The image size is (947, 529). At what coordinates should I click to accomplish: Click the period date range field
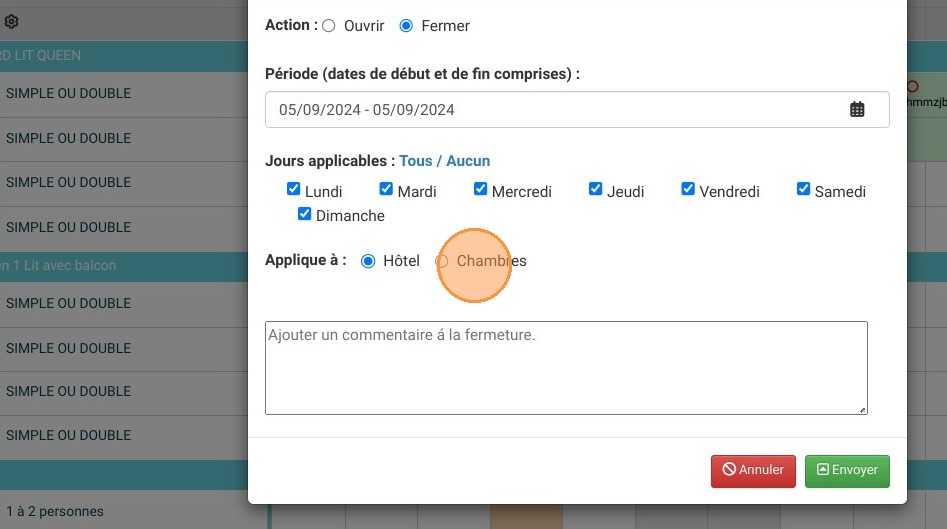pyautogui.click(x=577, y=109)
